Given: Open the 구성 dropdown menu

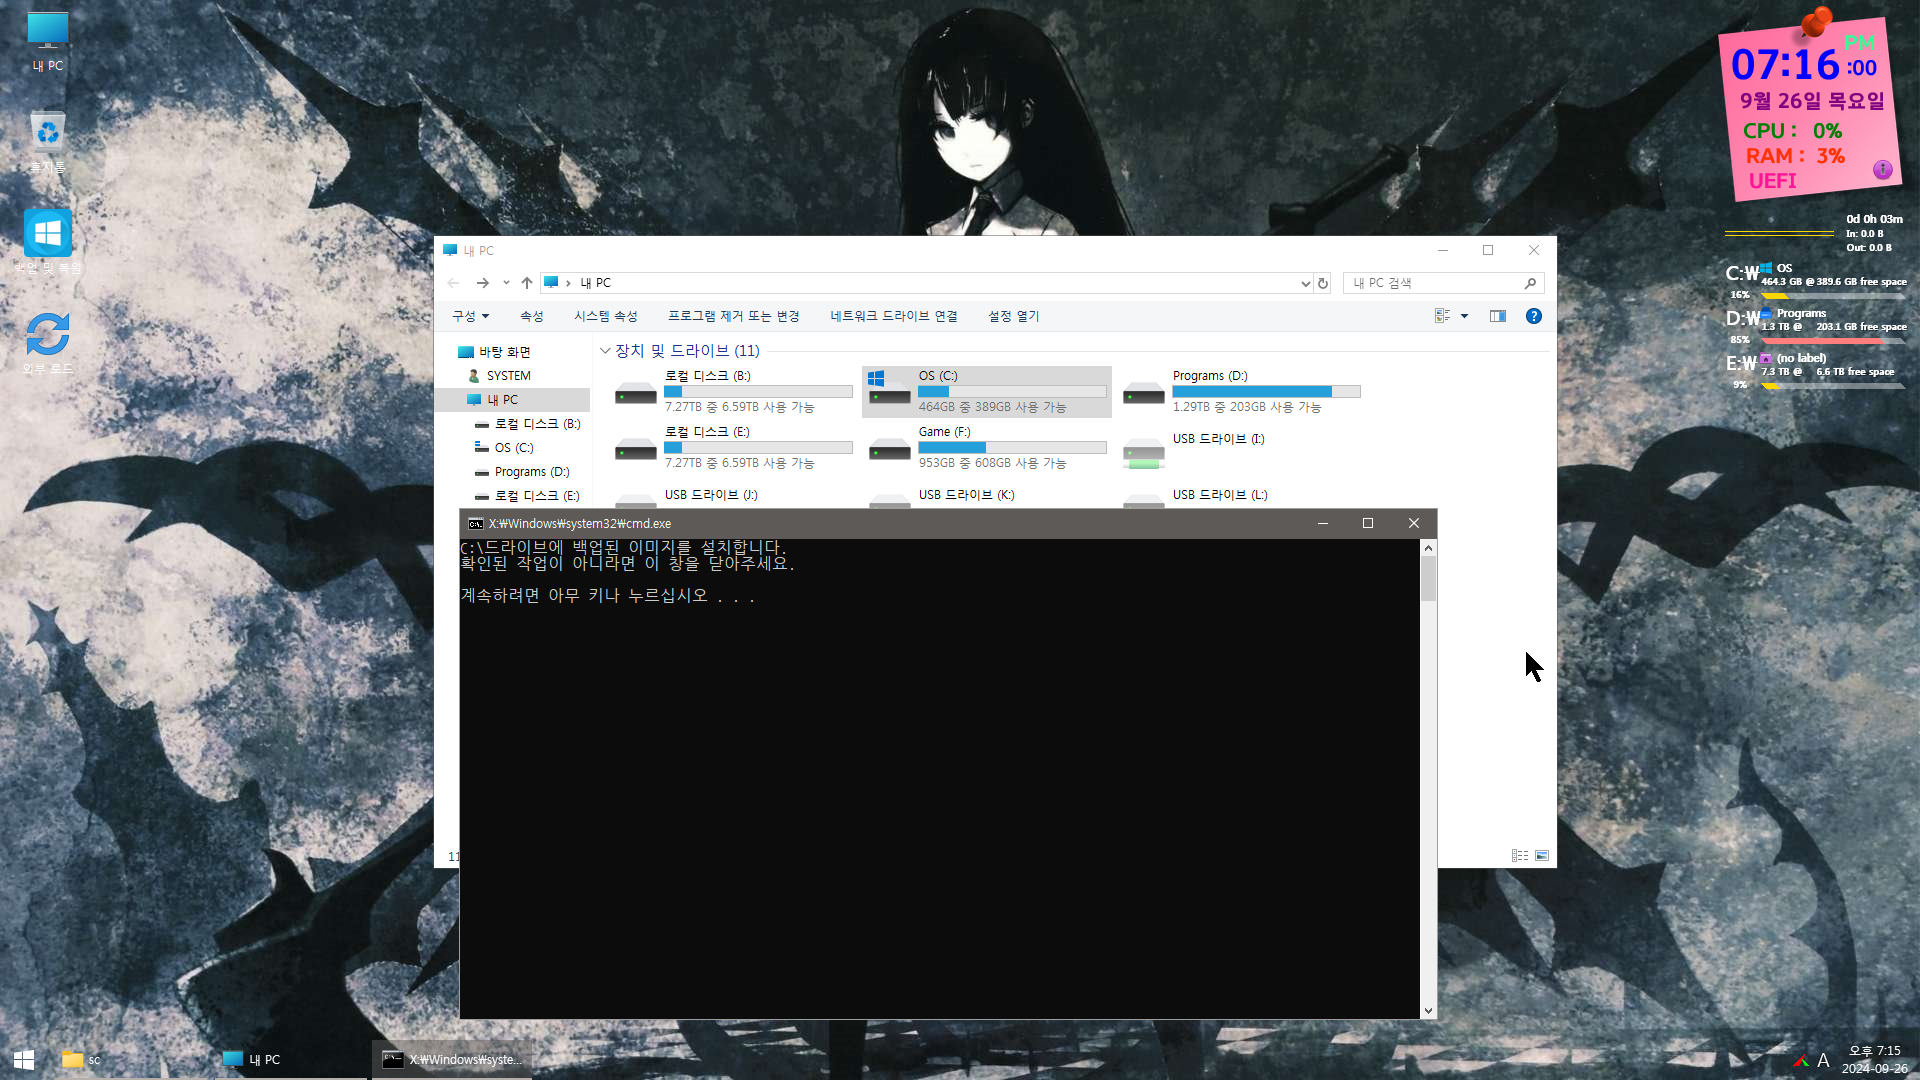Looking at the screenshot, I should tap(470, 316).
